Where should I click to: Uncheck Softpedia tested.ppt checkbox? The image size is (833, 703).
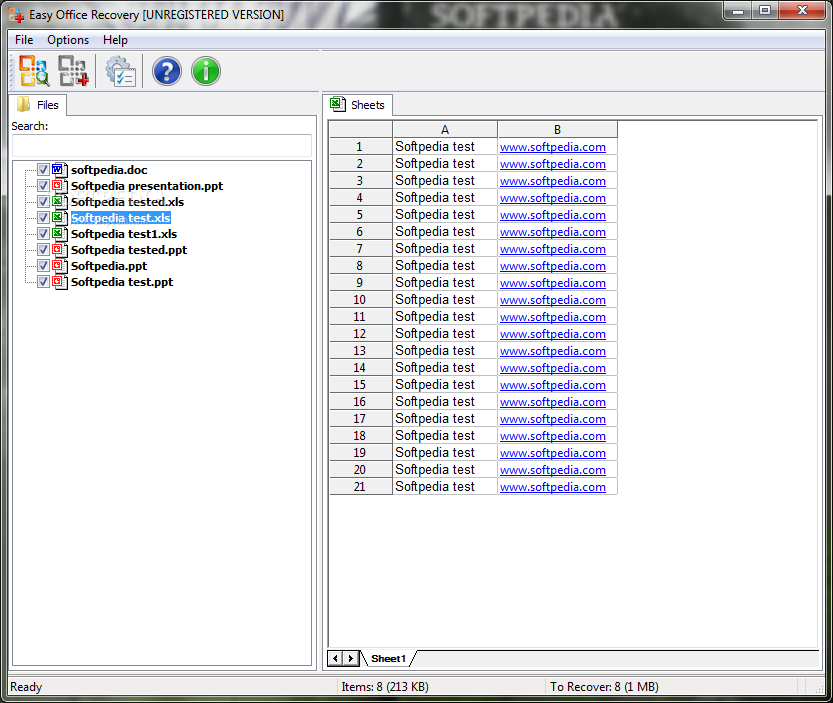[x=43, y=249]
